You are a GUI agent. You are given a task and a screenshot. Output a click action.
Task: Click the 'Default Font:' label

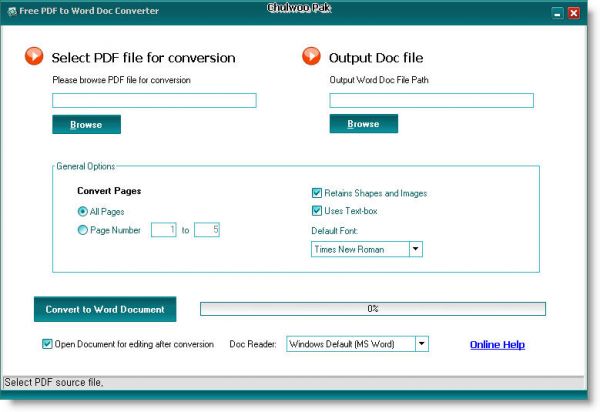point(334,231)
